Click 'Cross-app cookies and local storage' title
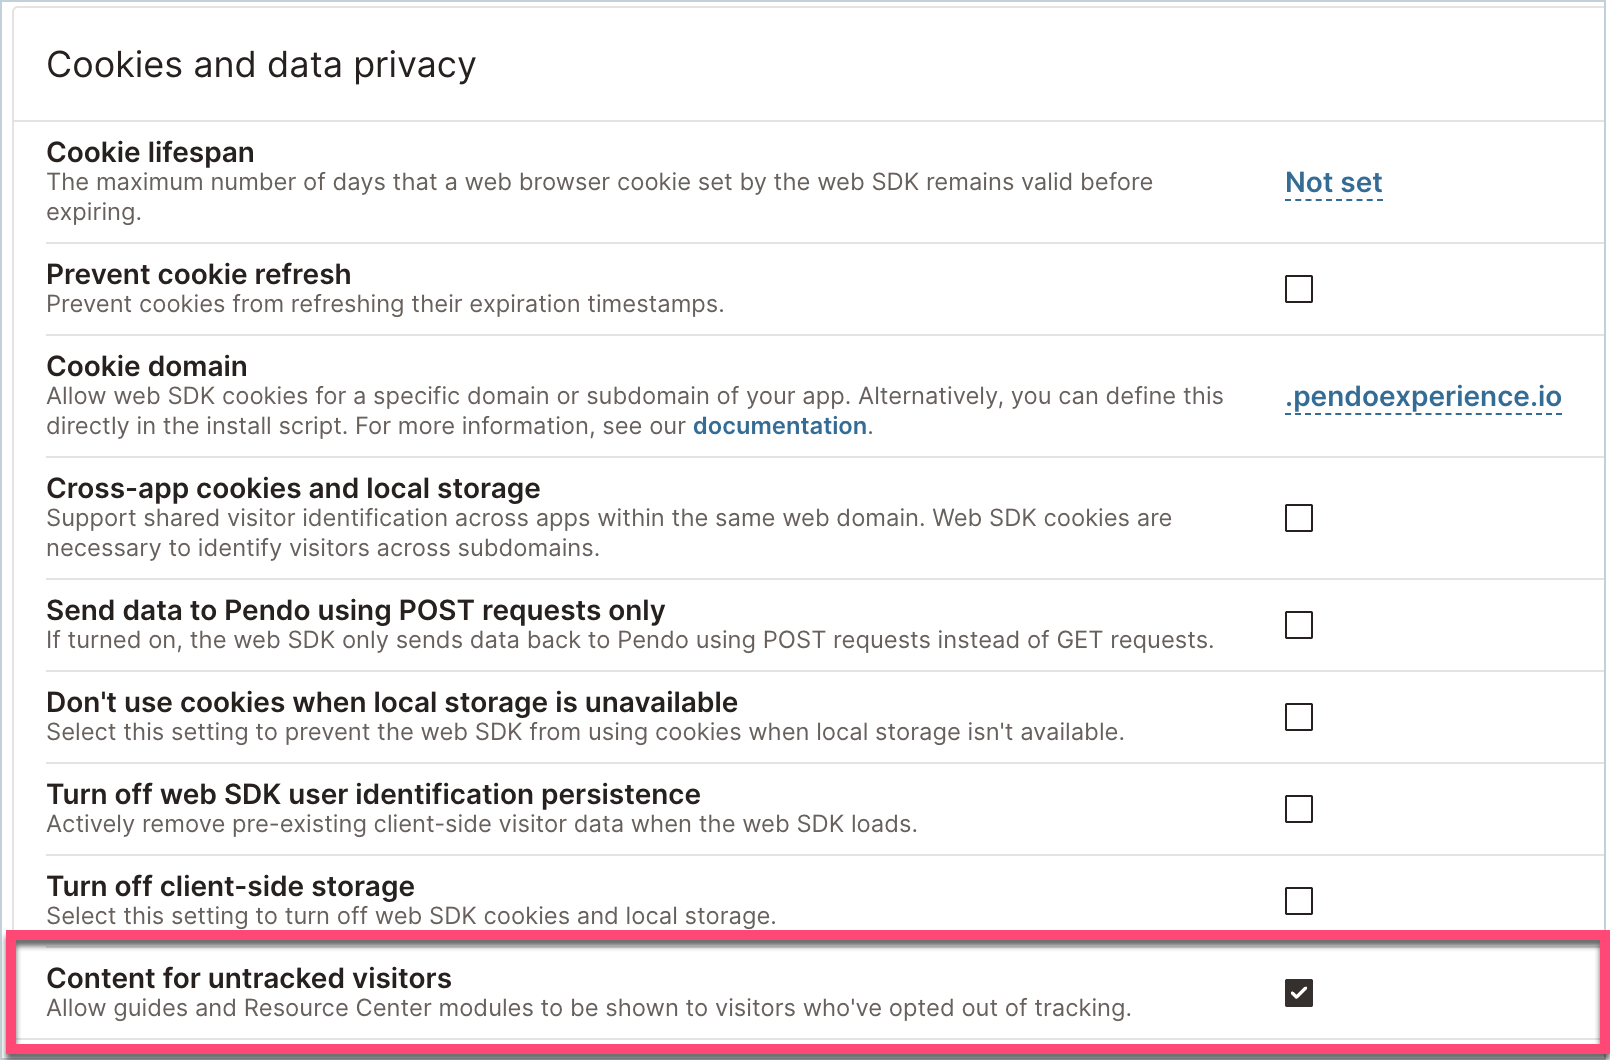This screenshot has width=1610, height=1060. 293,488
